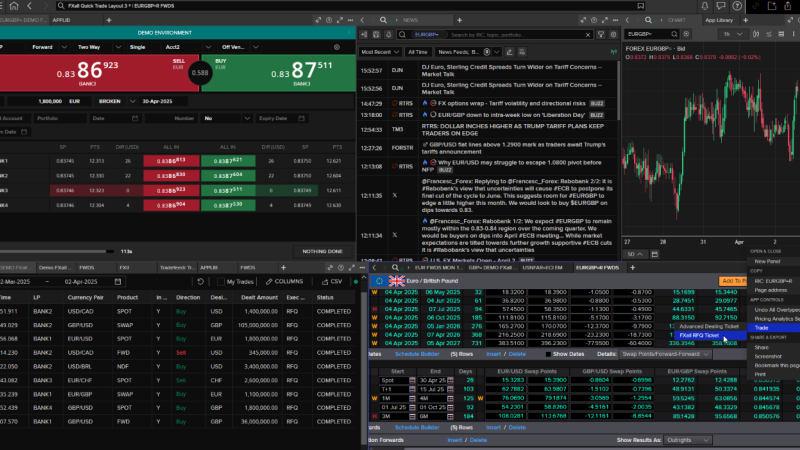The image size is (800, 450).
Task: Select the USD/BRL NDF row in blotter
Action: 179,367
